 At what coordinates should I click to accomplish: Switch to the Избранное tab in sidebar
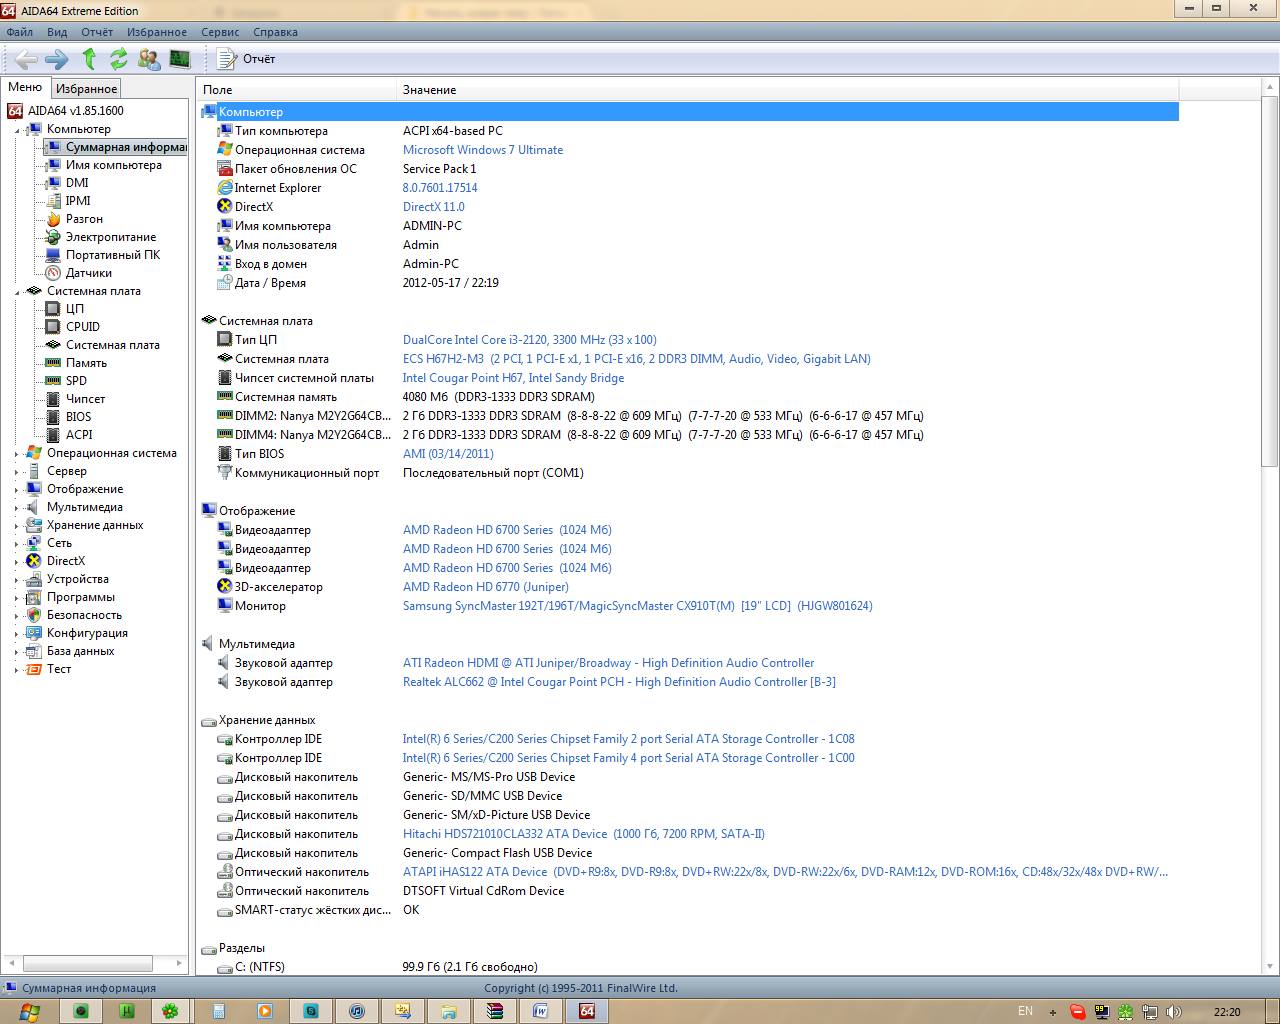point(86,89)
